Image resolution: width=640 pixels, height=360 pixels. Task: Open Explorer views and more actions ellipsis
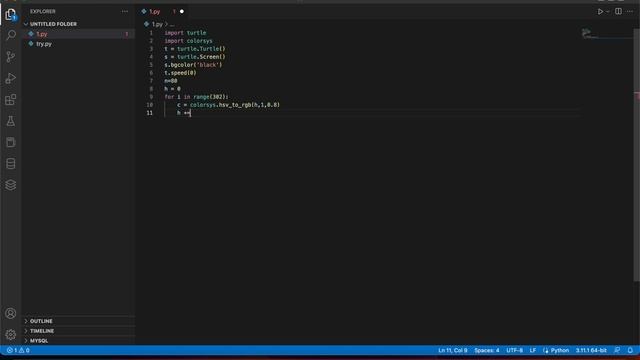click(x=124, y=11)
